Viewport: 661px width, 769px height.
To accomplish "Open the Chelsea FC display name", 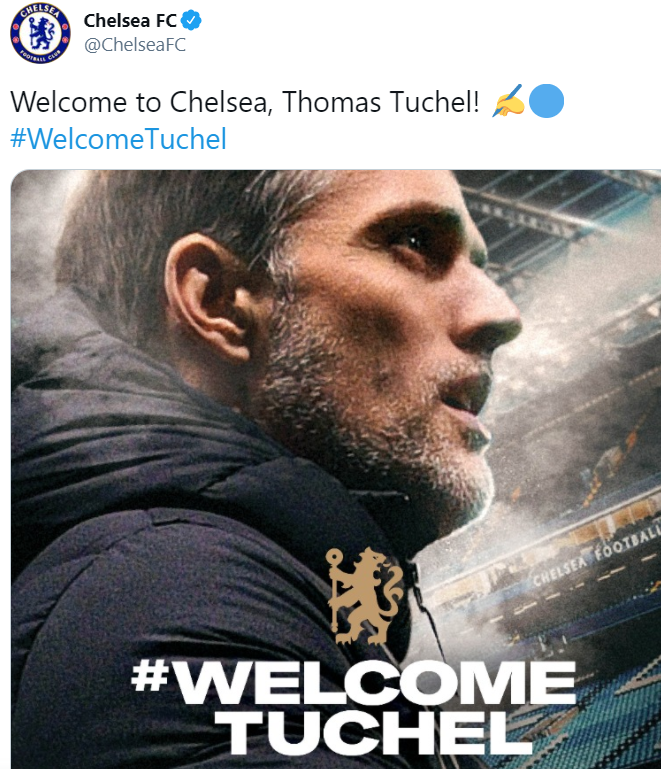I will coord(130,21).
